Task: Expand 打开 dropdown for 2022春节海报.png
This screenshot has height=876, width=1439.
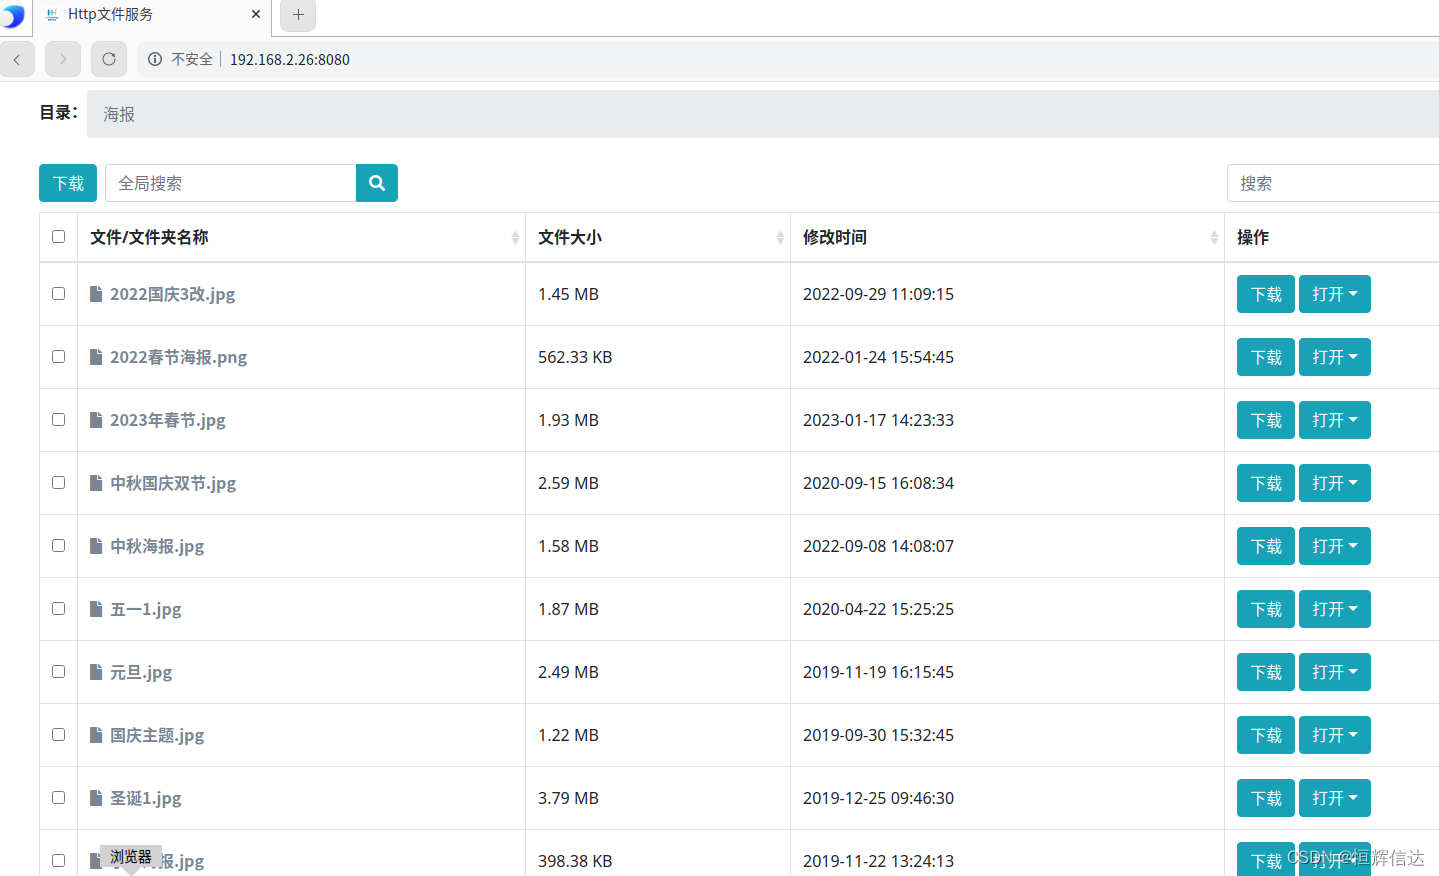Action: pyautogui.click(x=1334, y=357)
